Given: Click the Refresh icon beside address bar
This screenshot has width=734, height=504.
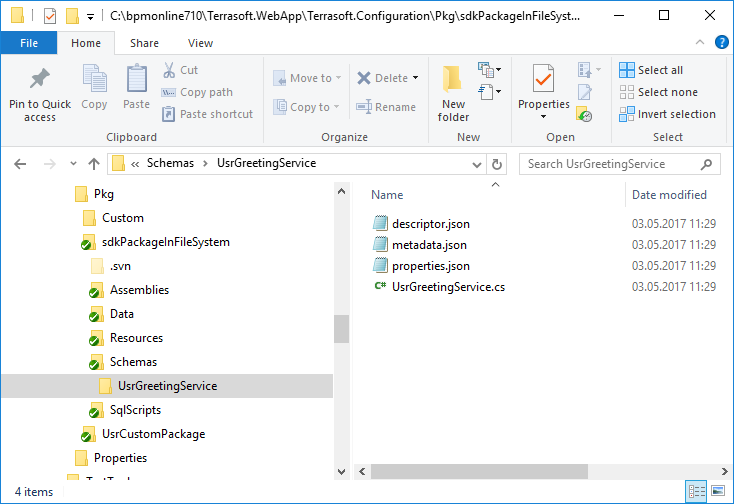Looking at the screenshot, I should (499, 164).
